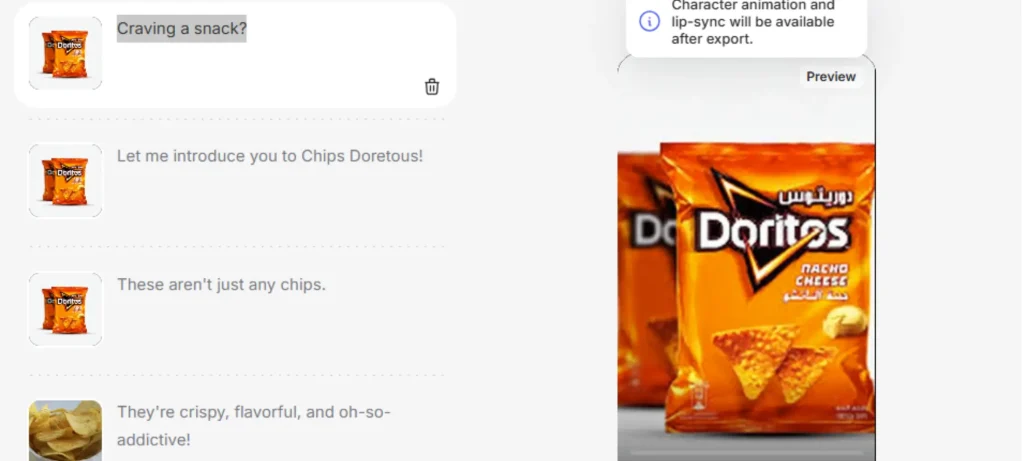
Task: Edit the "These aren't just any chips." line
Action: click(221, 285)
